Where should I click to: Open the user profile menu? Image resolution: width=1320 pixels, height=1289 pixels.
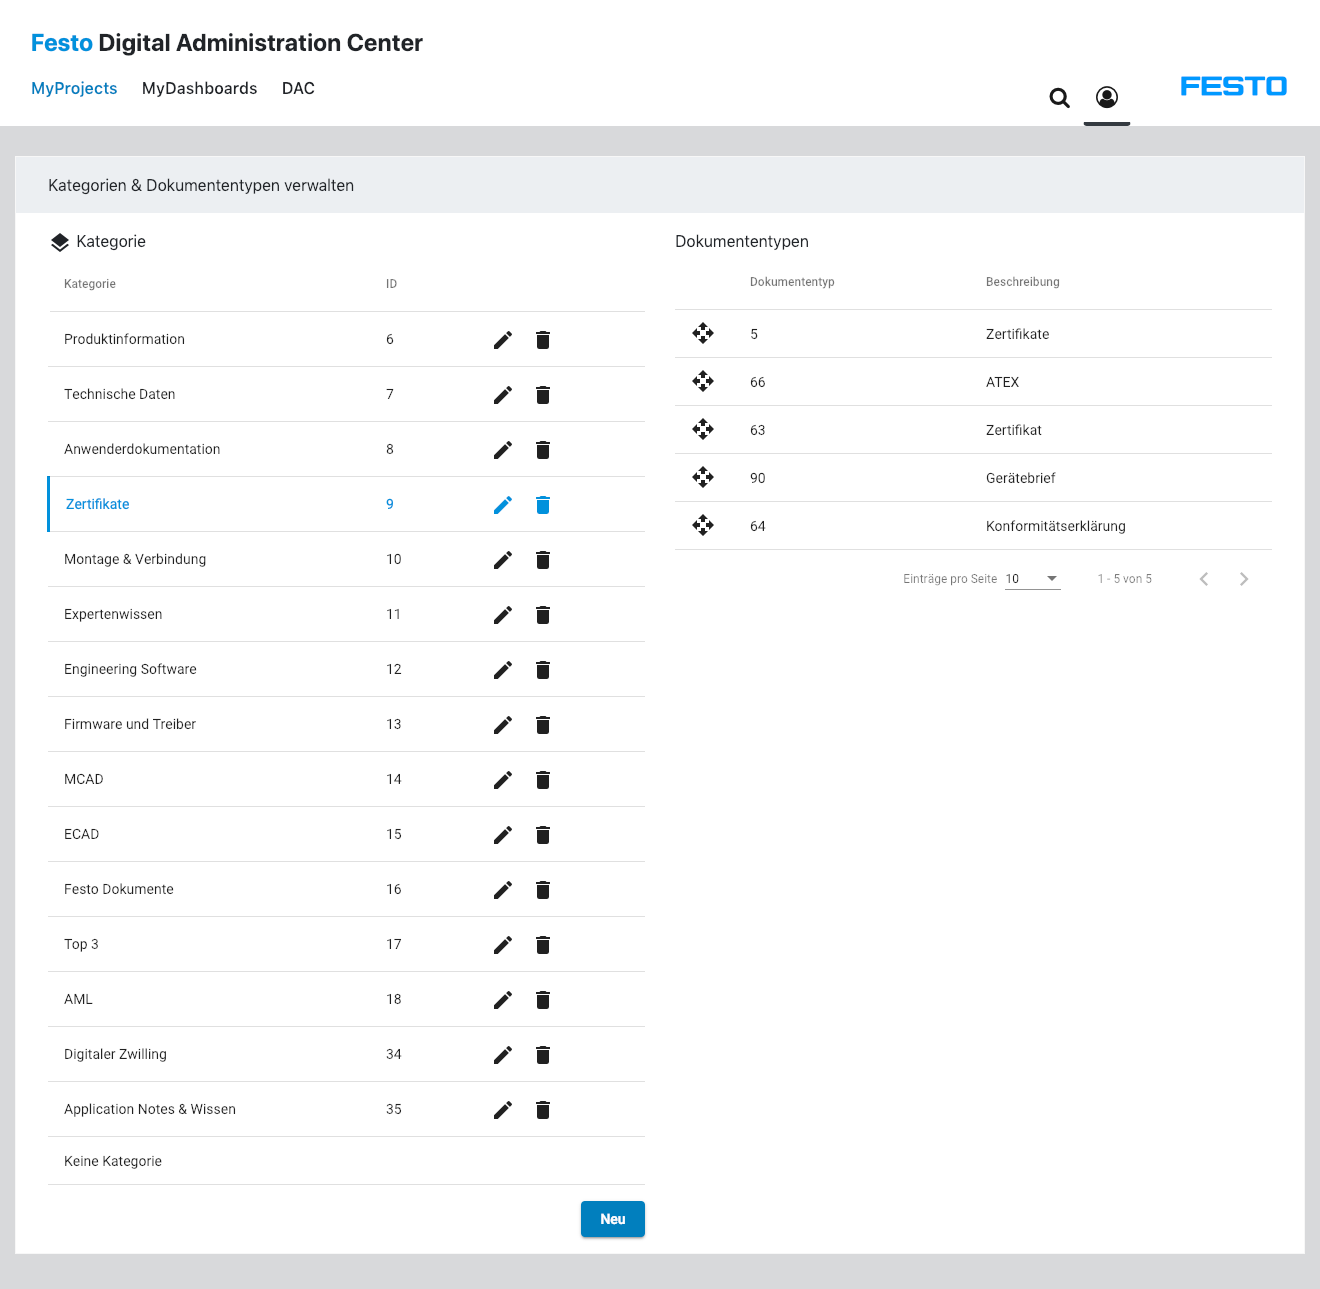click(x=1106, y=98)
